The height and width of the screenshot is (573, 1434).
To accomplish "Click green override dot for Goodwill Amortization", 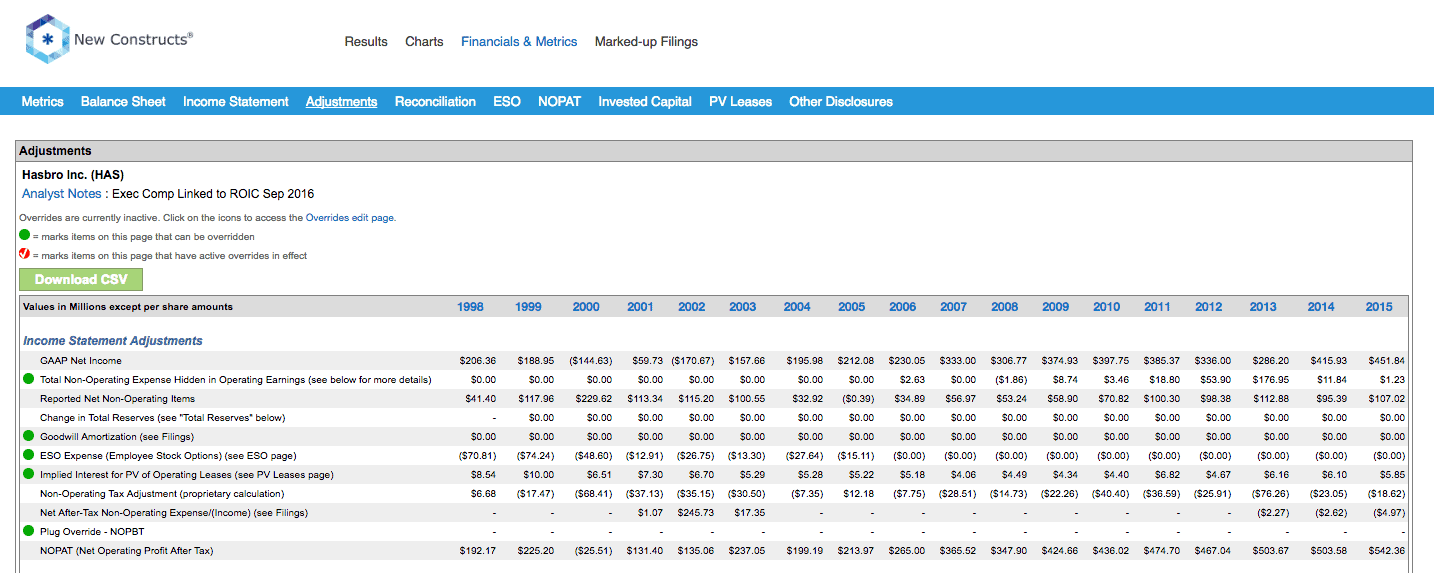I will coord(28,437).
